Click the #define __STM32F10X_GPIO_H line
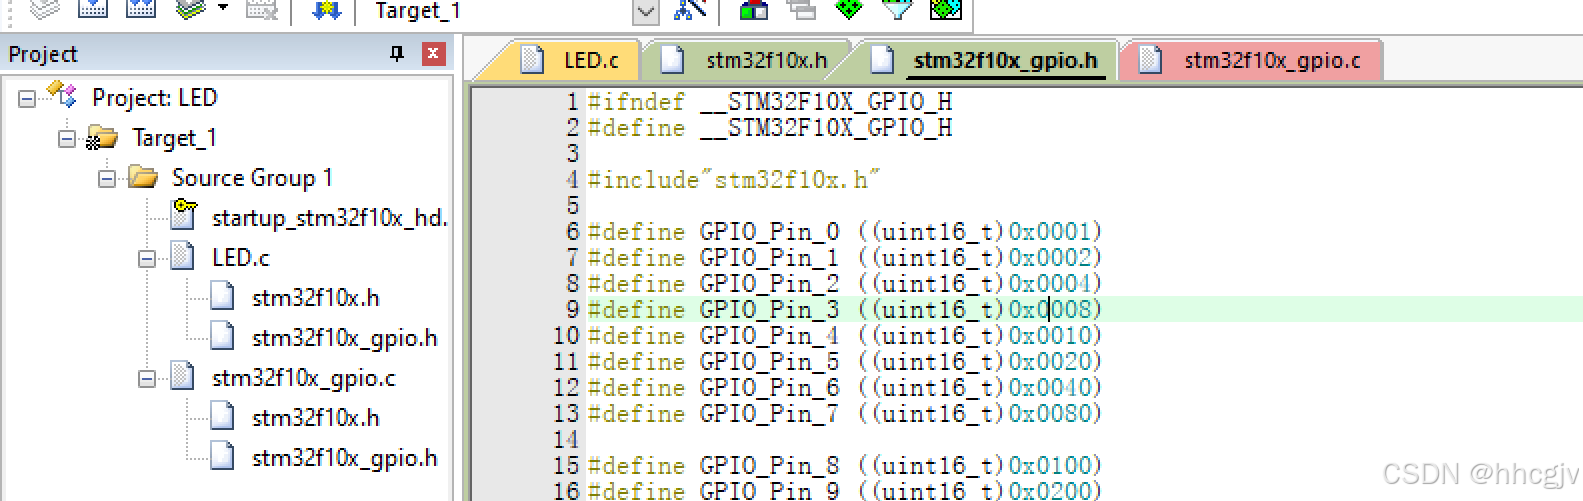1583x501 pixels. click(x=770, y=128)
